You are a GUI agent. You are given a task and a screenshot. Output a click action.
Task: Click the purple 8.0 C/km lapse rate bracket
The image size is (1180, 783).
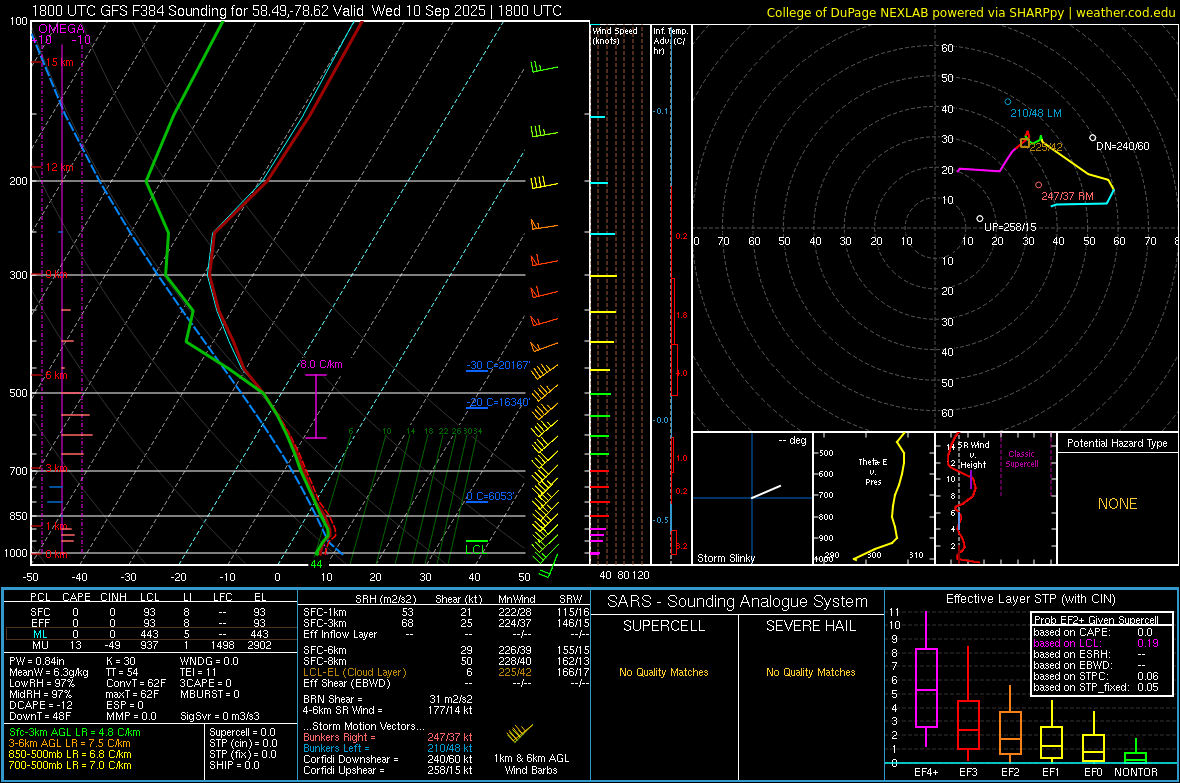coord(316,406)
